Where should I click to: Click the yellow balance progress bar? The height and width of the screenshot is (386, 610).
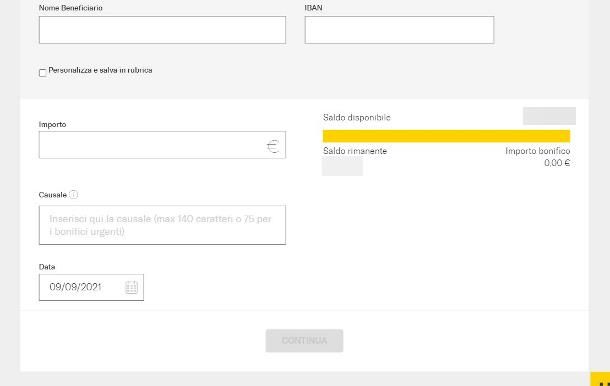click(x=447, y=136)
